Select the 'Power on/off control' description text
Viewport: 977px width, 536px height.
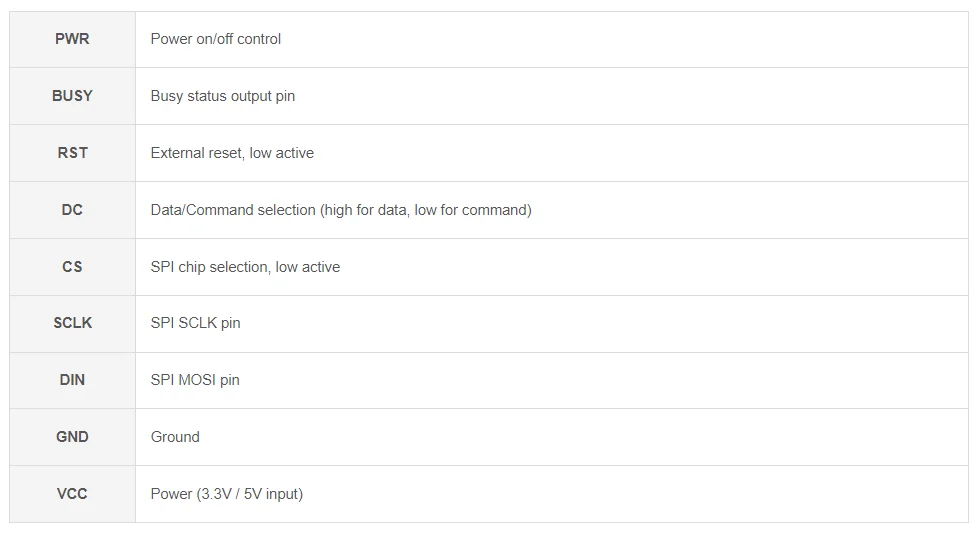point(215,39)
